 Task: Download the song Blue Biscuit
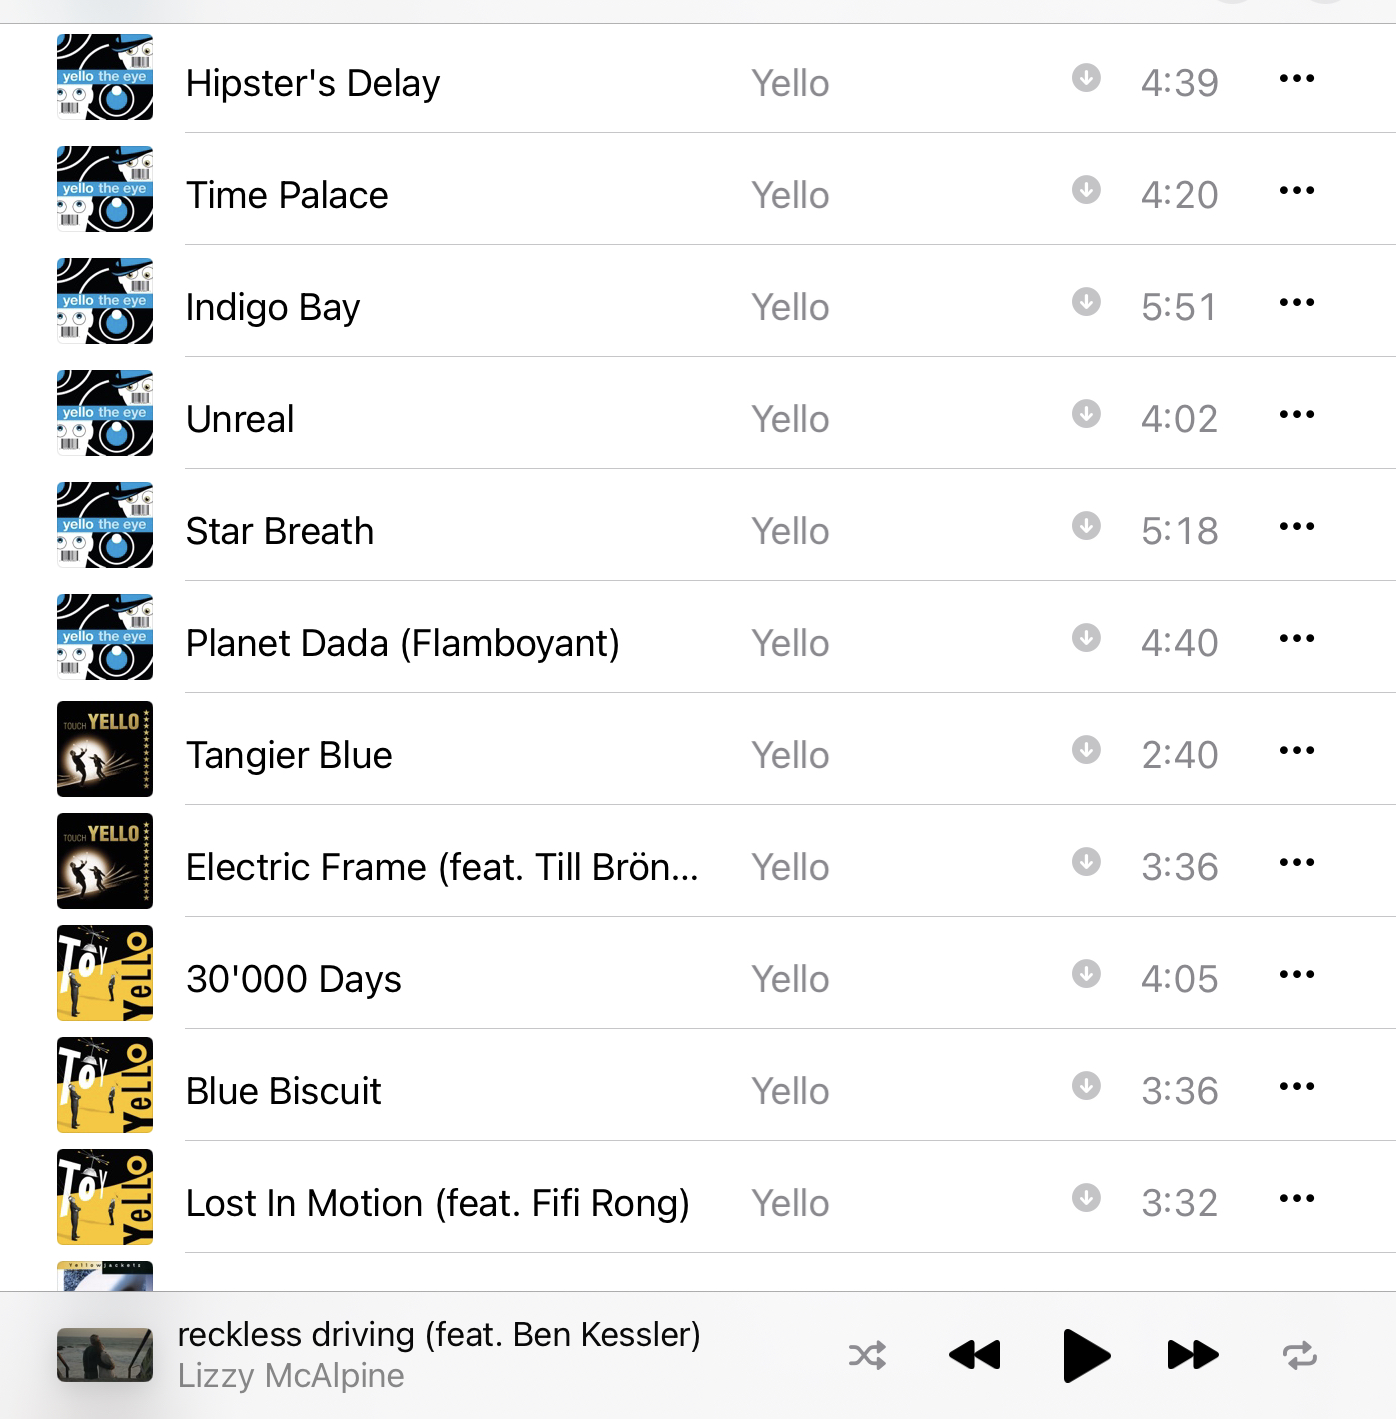[1086, 1086]
